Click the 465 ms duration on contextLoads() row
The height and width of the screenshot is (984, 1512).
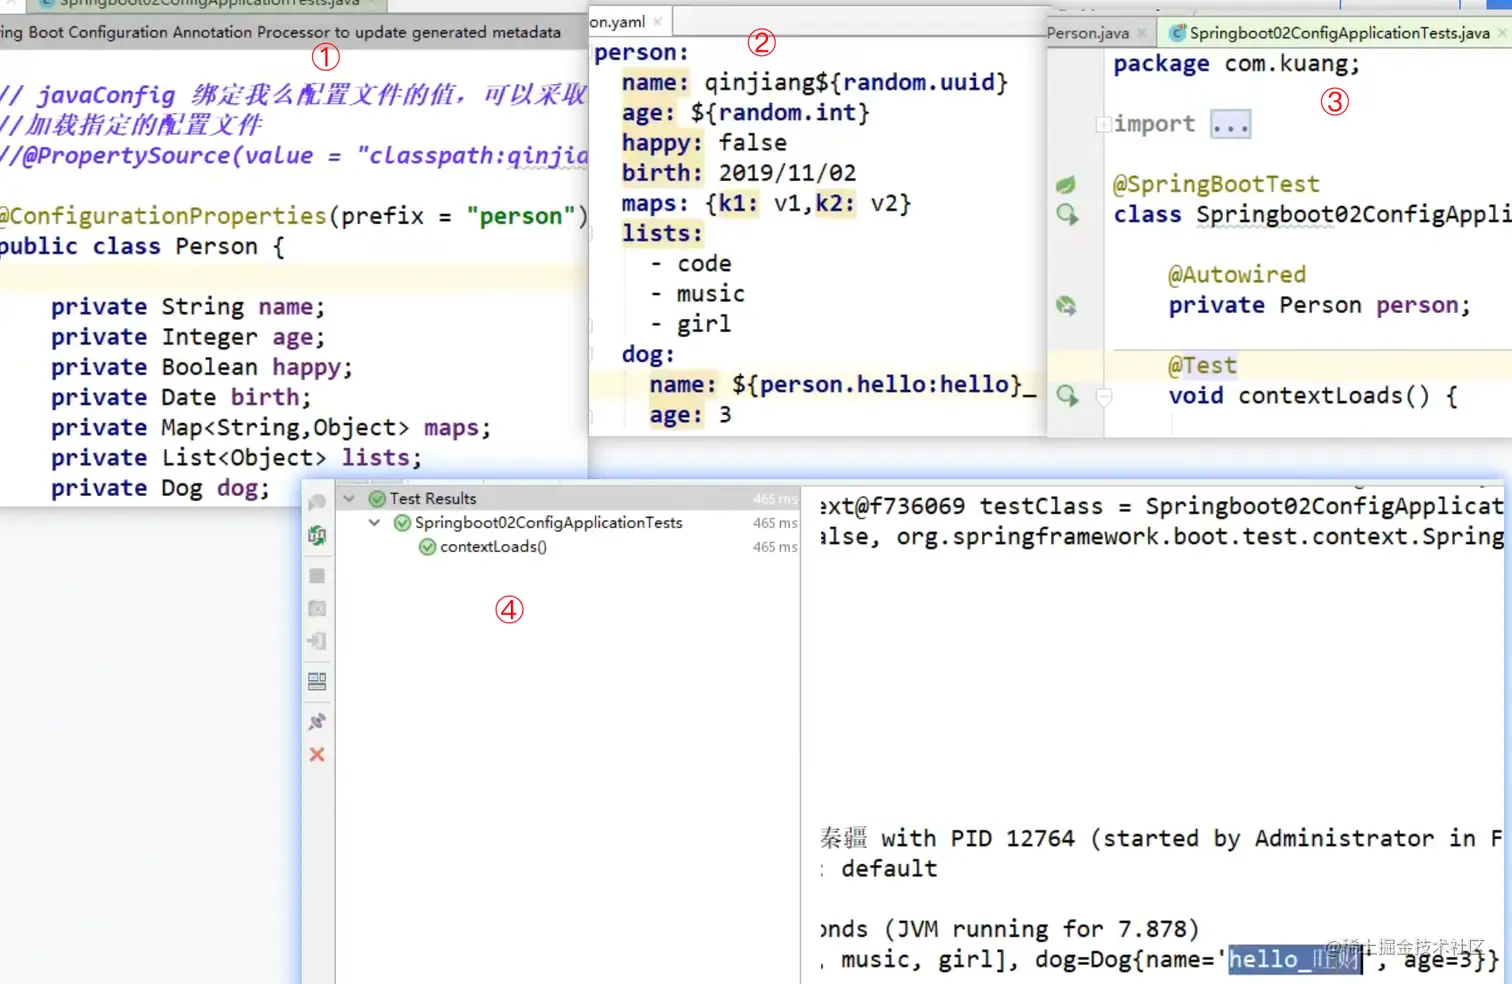click(x=775, y=547)
